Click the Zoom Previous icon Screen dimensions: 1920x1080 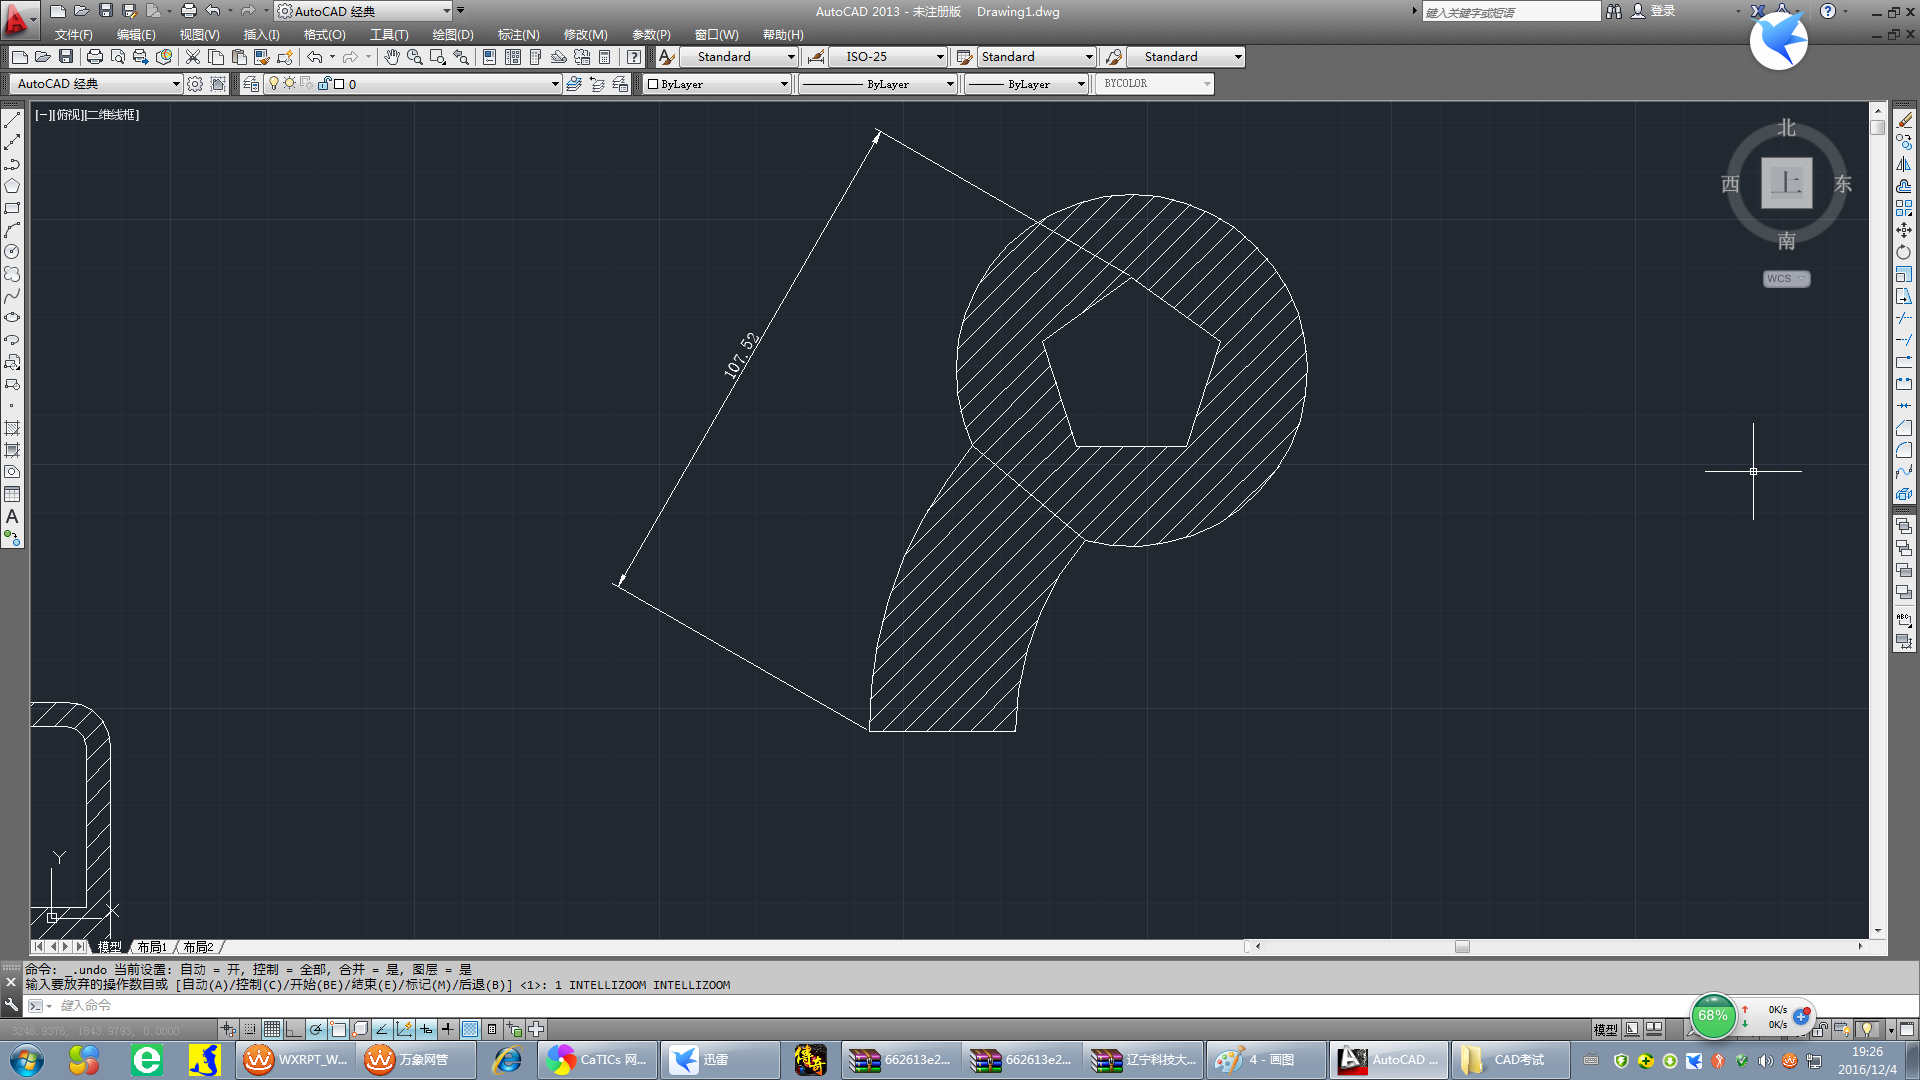coord(461,57)
